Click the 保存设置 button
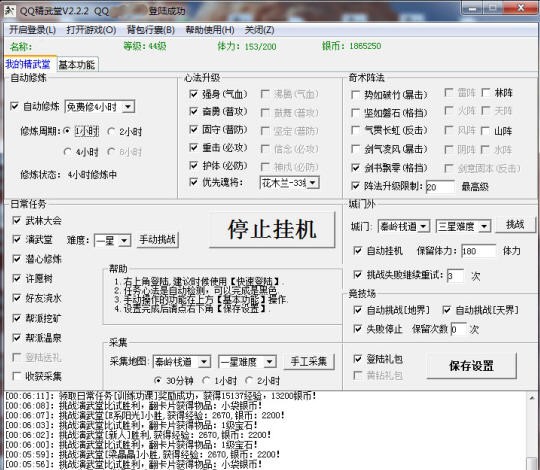Screen dimensions: 540x470 471,366
